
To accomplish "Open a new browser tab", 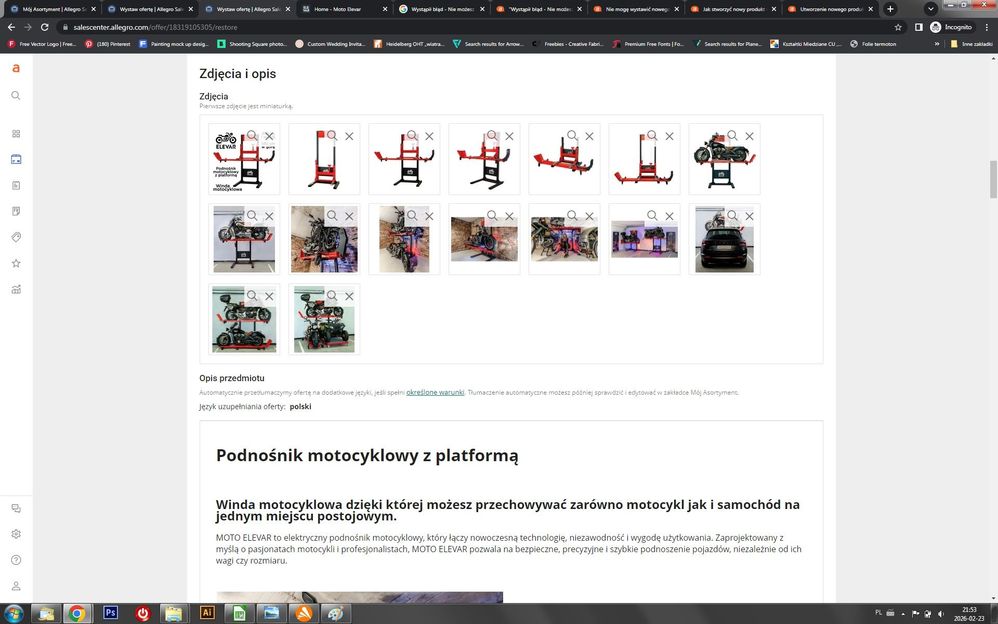I will point(890,9).
